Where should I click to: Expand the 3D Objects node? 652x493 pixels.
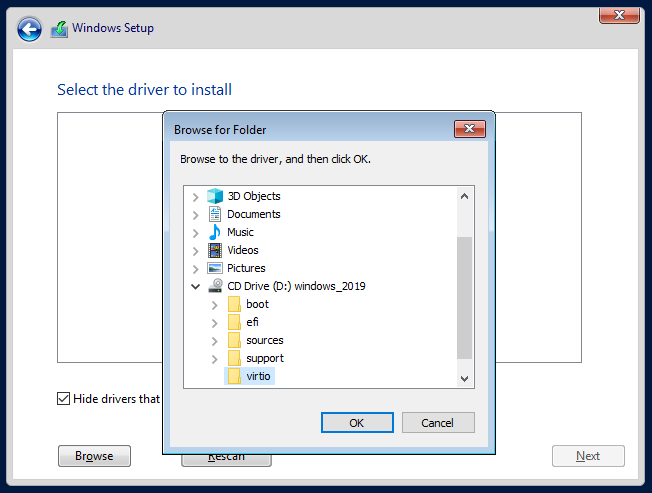click(x=195, y=197)
